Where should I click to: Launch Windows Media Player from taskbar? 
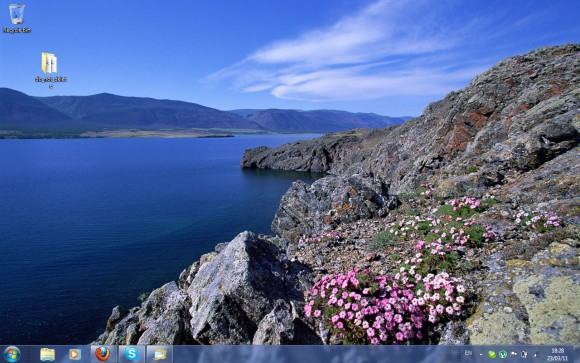(x=75, y=354)
